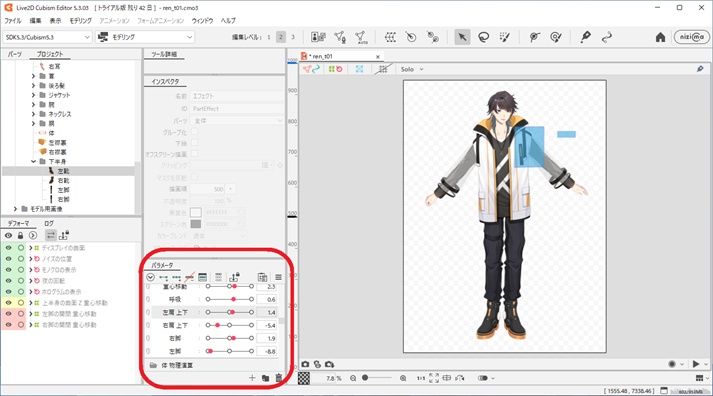Expand the ネックレス folder
The image size is (713, 396).
point(33,114)
